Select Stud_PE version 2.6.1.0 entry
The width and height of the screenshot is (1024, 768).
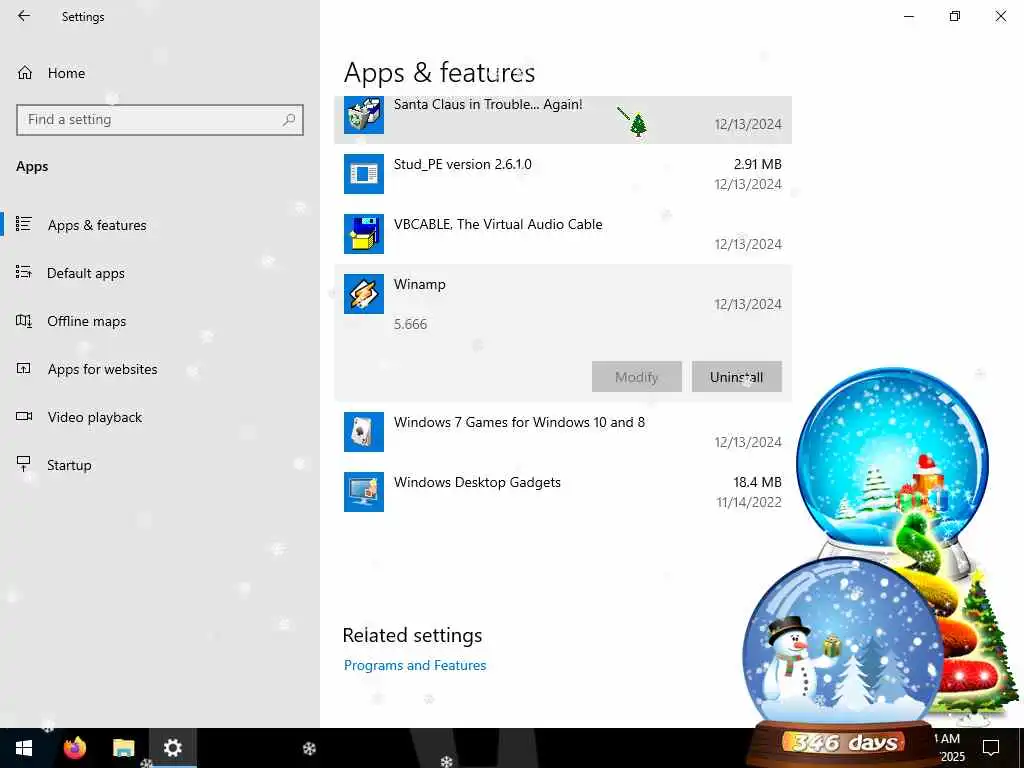[x=563, y=174]
